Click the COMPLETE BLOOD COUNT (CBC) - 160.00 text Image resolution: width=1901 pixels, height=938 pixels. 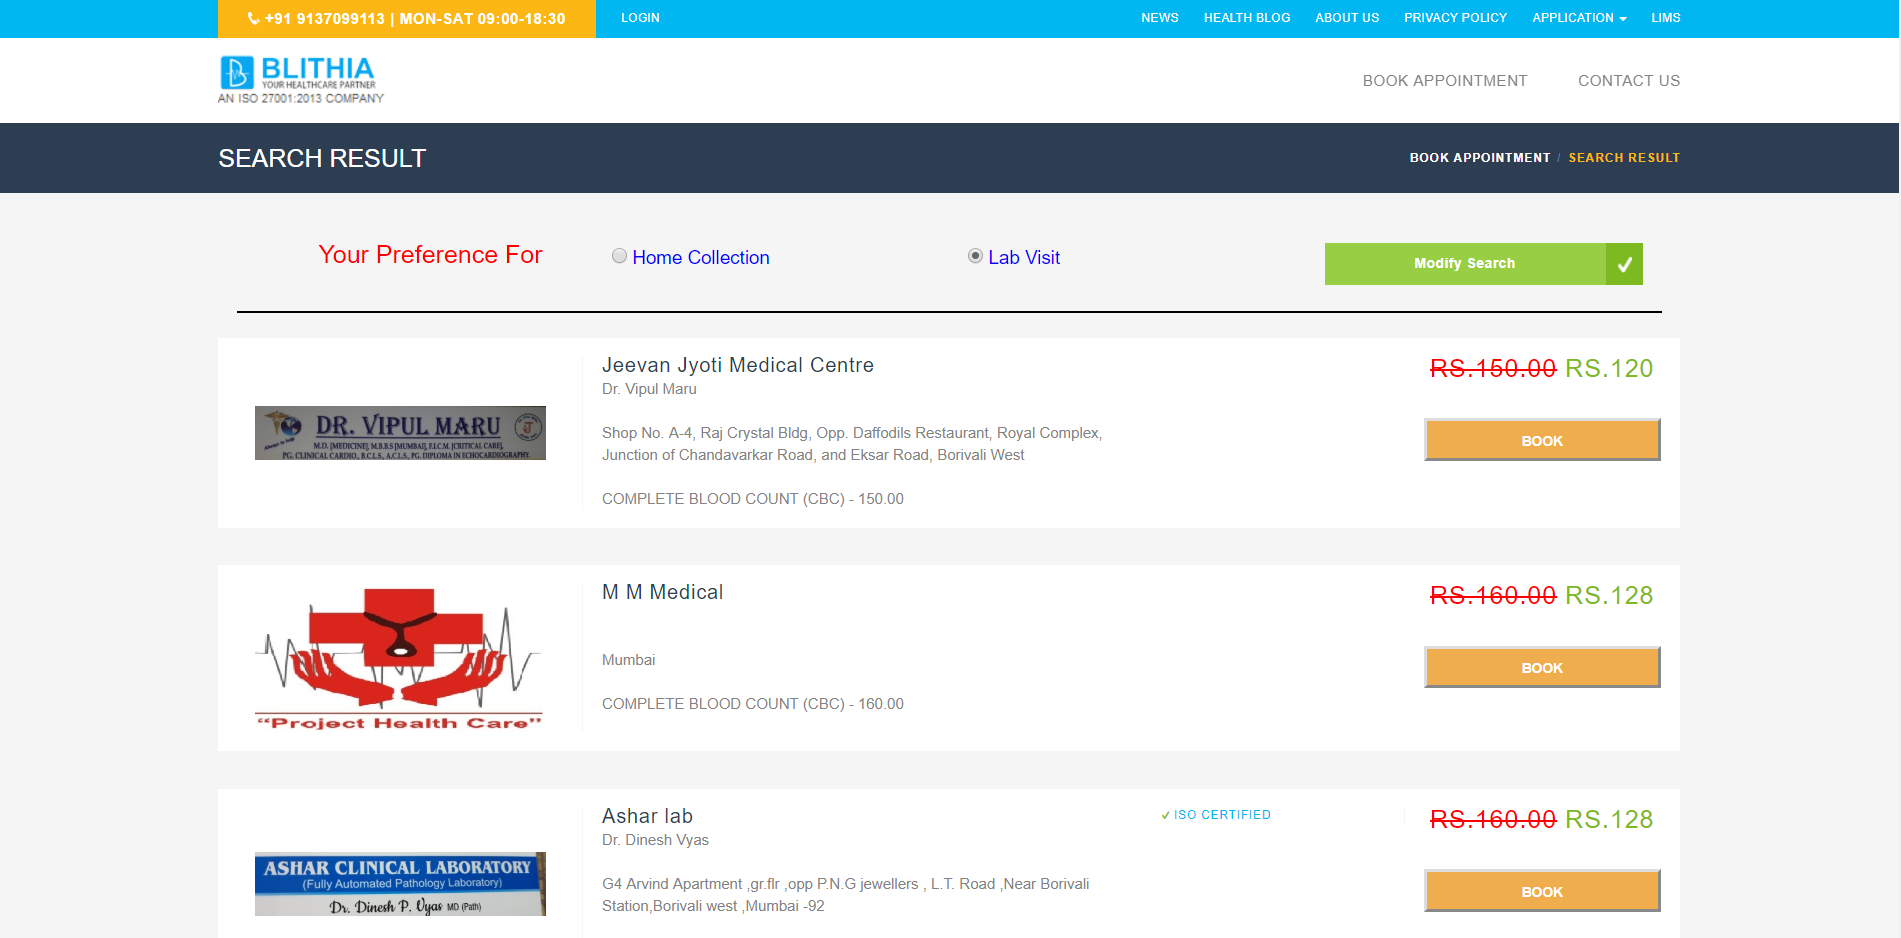pyautogui.click(x=753, y=704)
